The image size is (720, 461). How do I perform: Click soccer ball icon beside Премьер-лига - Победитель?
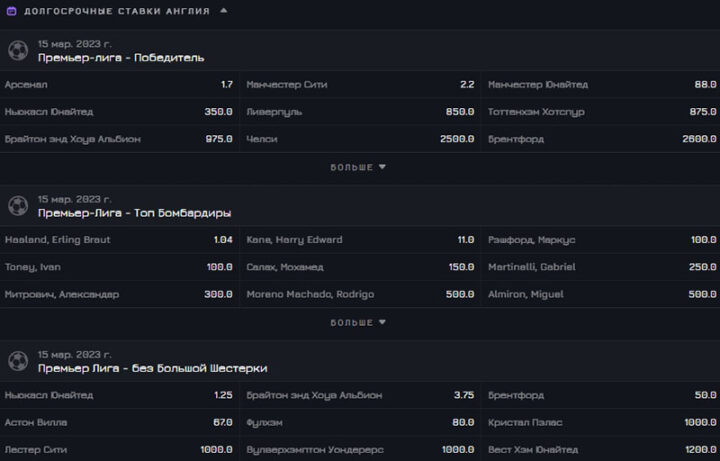point(18,50)
